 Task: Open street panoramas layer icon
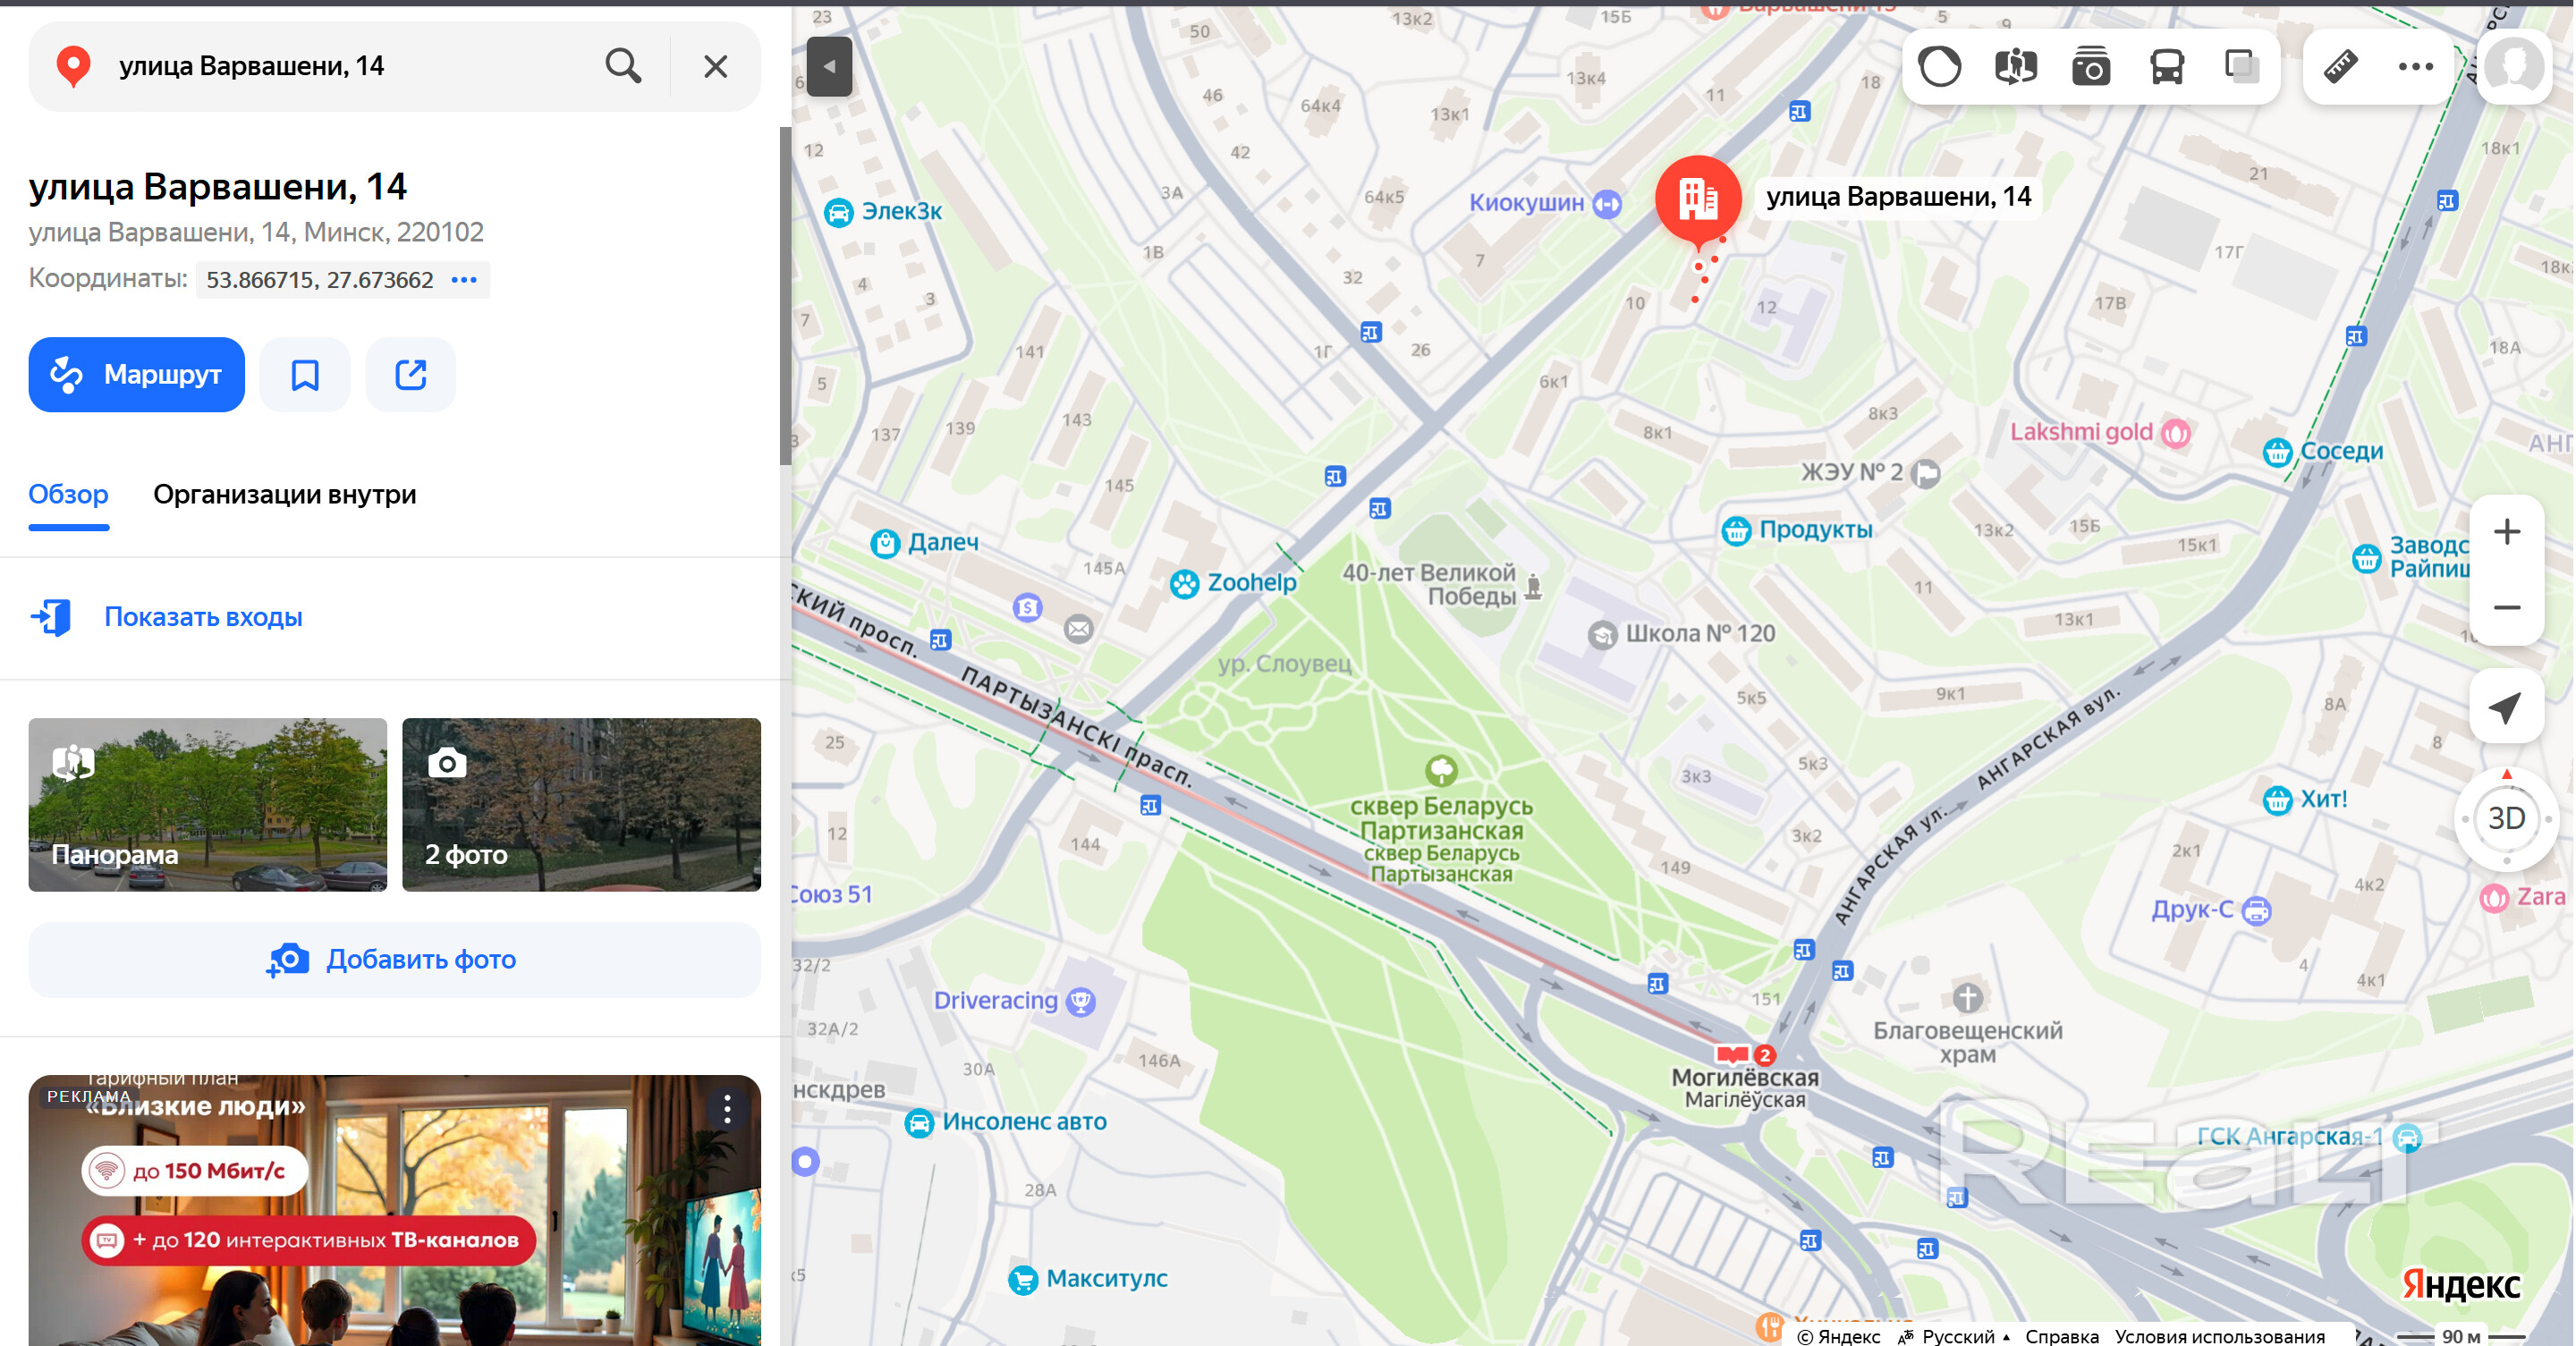click(x=2015, y=67)
